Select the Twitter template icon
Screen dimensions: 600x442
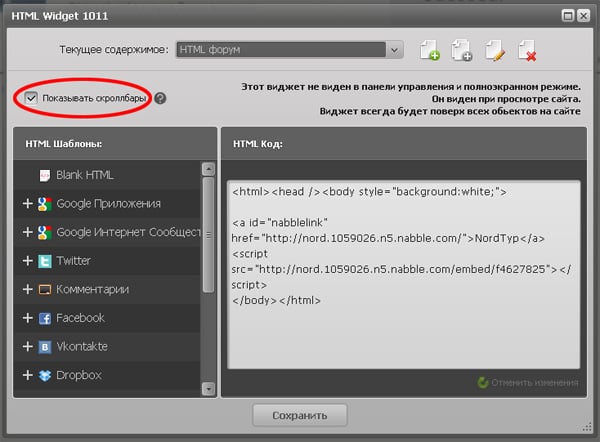click(45, 261)
